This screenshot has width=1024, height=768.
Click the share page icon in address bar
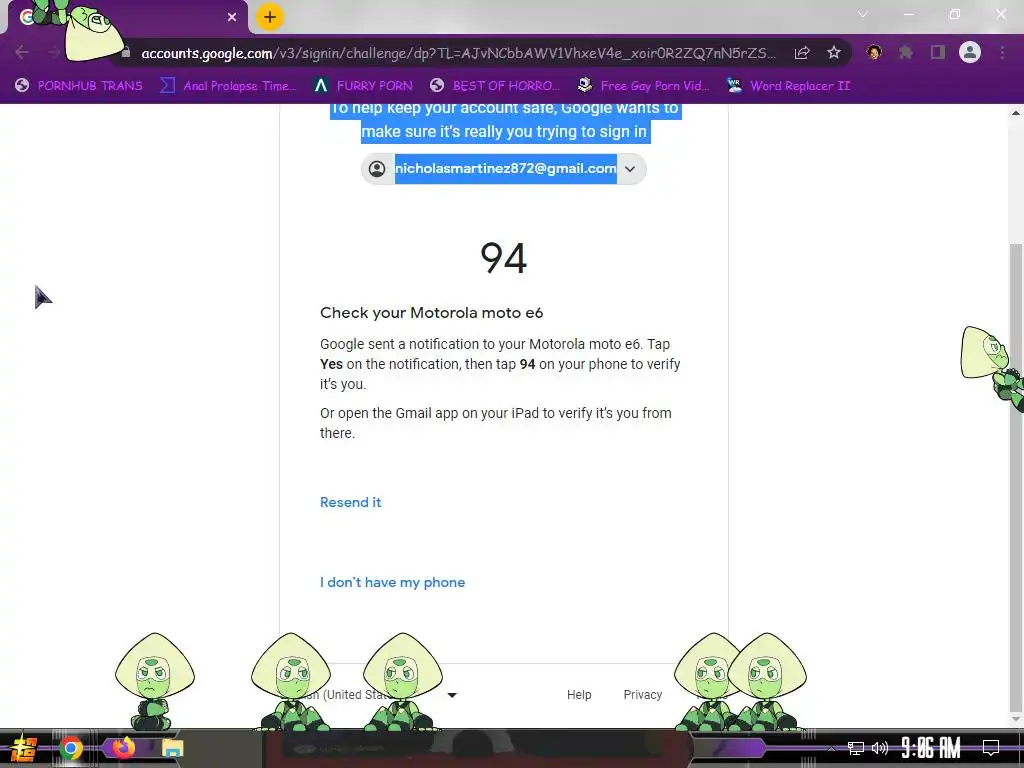click(802, 53)
